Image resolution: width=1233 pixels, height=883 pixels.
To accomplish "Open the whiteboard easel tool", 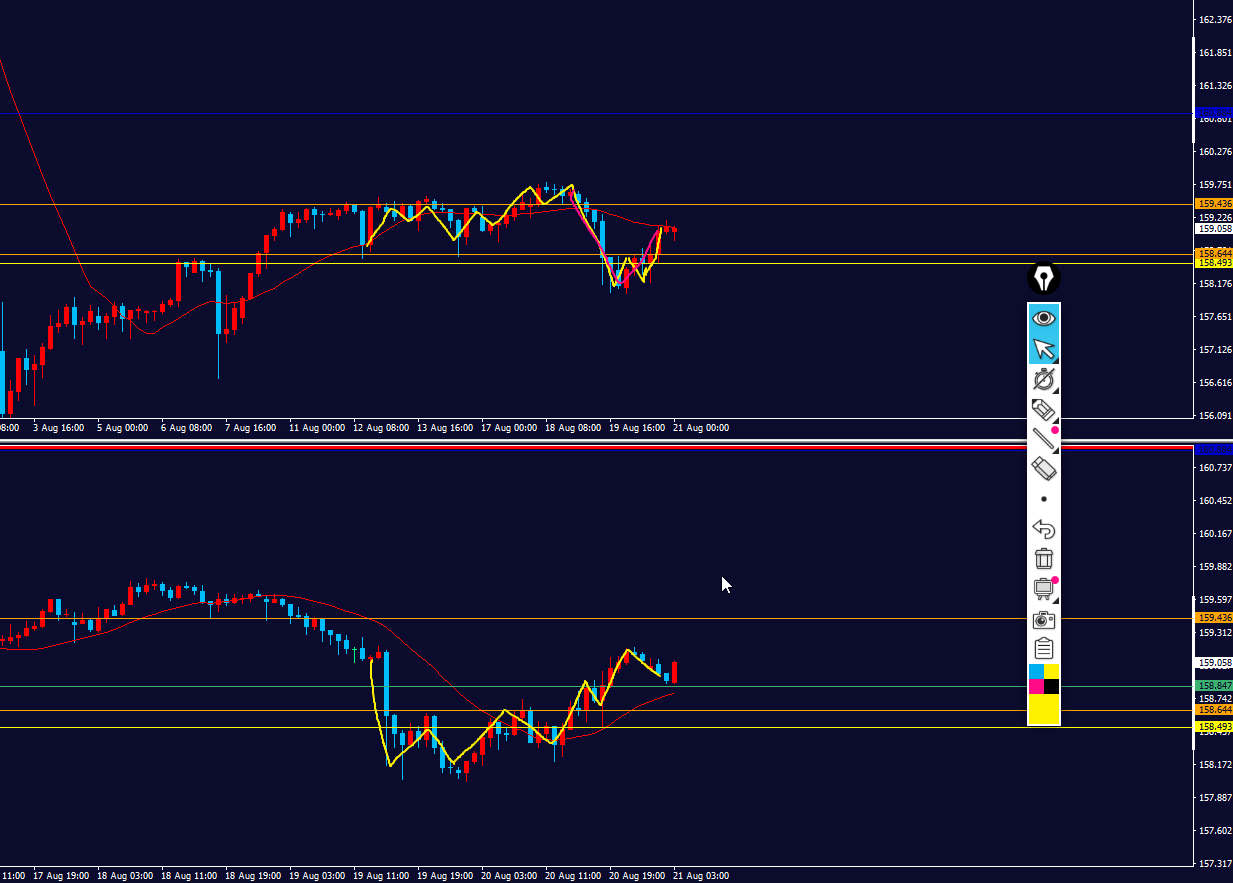I will click(1044, 588).
